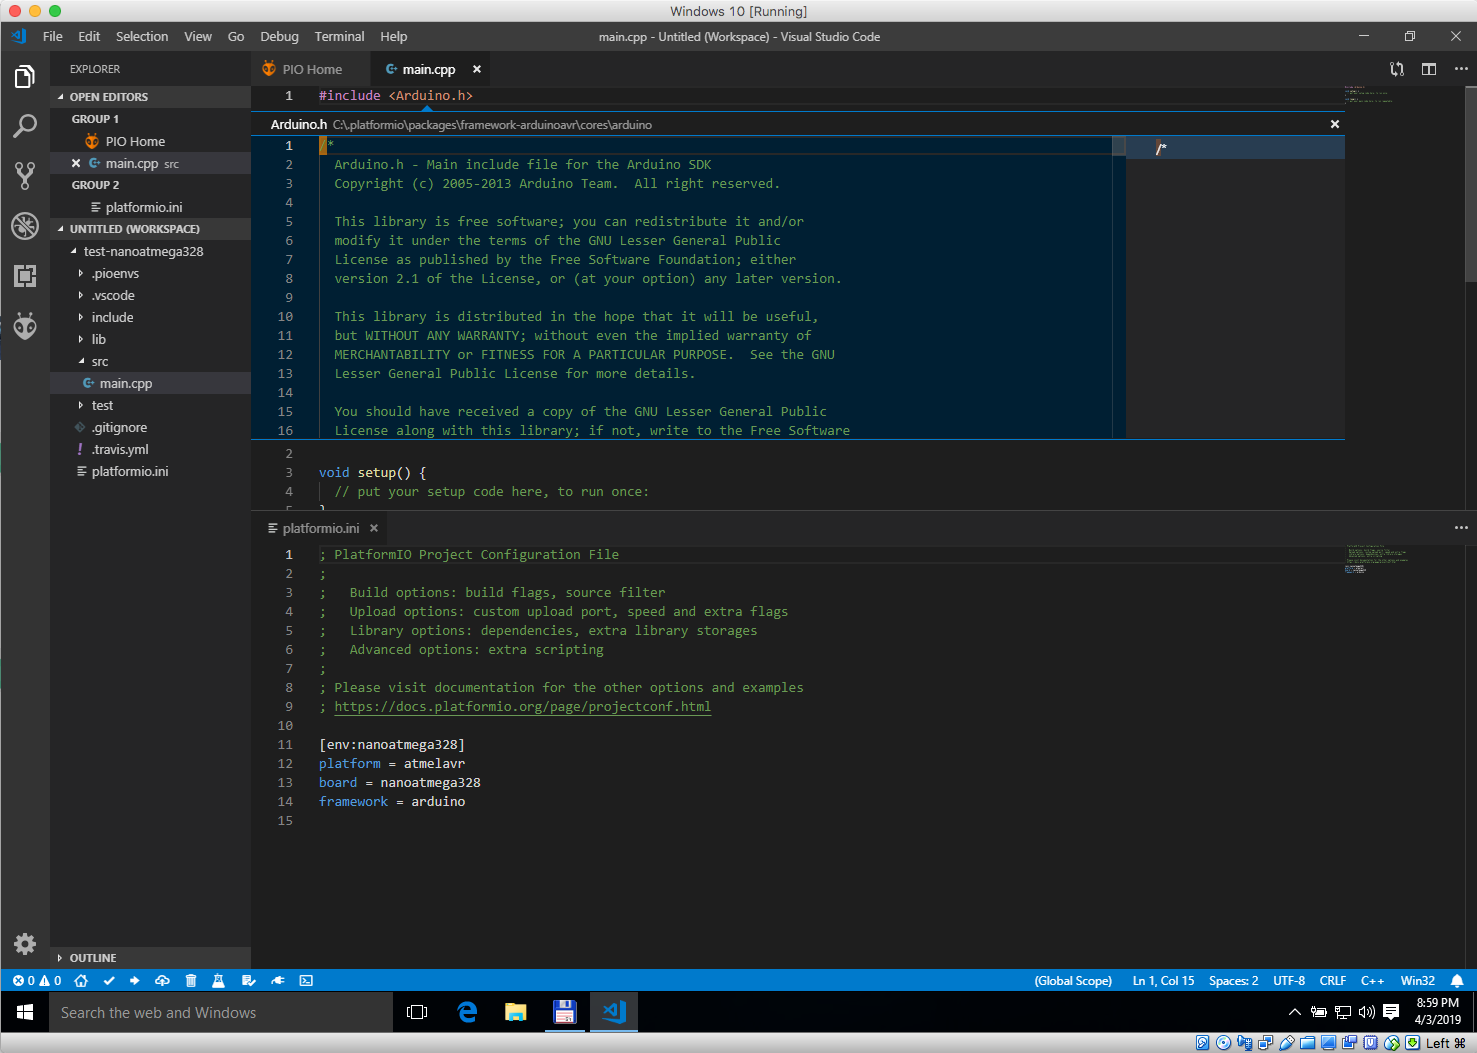Viewport: 1477px width, 1053px height.
Task: Open PIO Home with the house icon
Action: (81, 980)
